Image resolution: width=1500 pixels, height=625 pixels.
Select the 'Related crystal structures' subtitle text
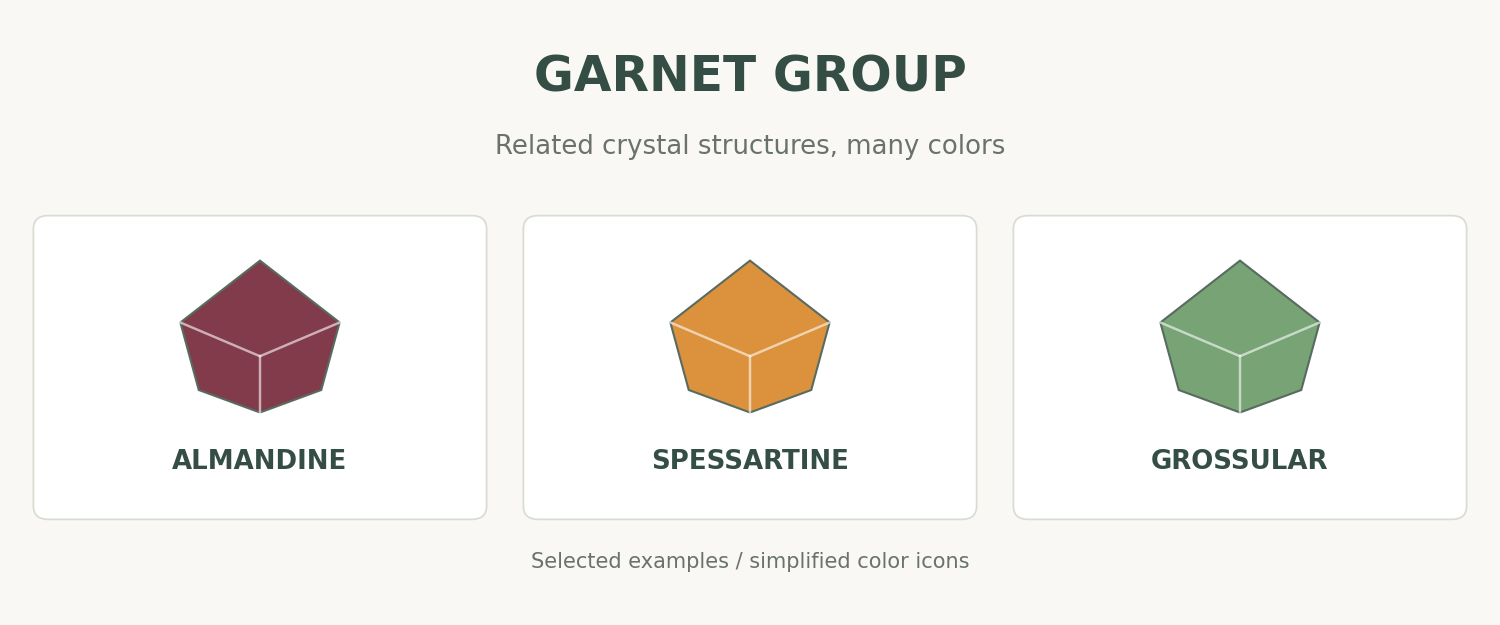pyautogui.click(x=663, y=146)
